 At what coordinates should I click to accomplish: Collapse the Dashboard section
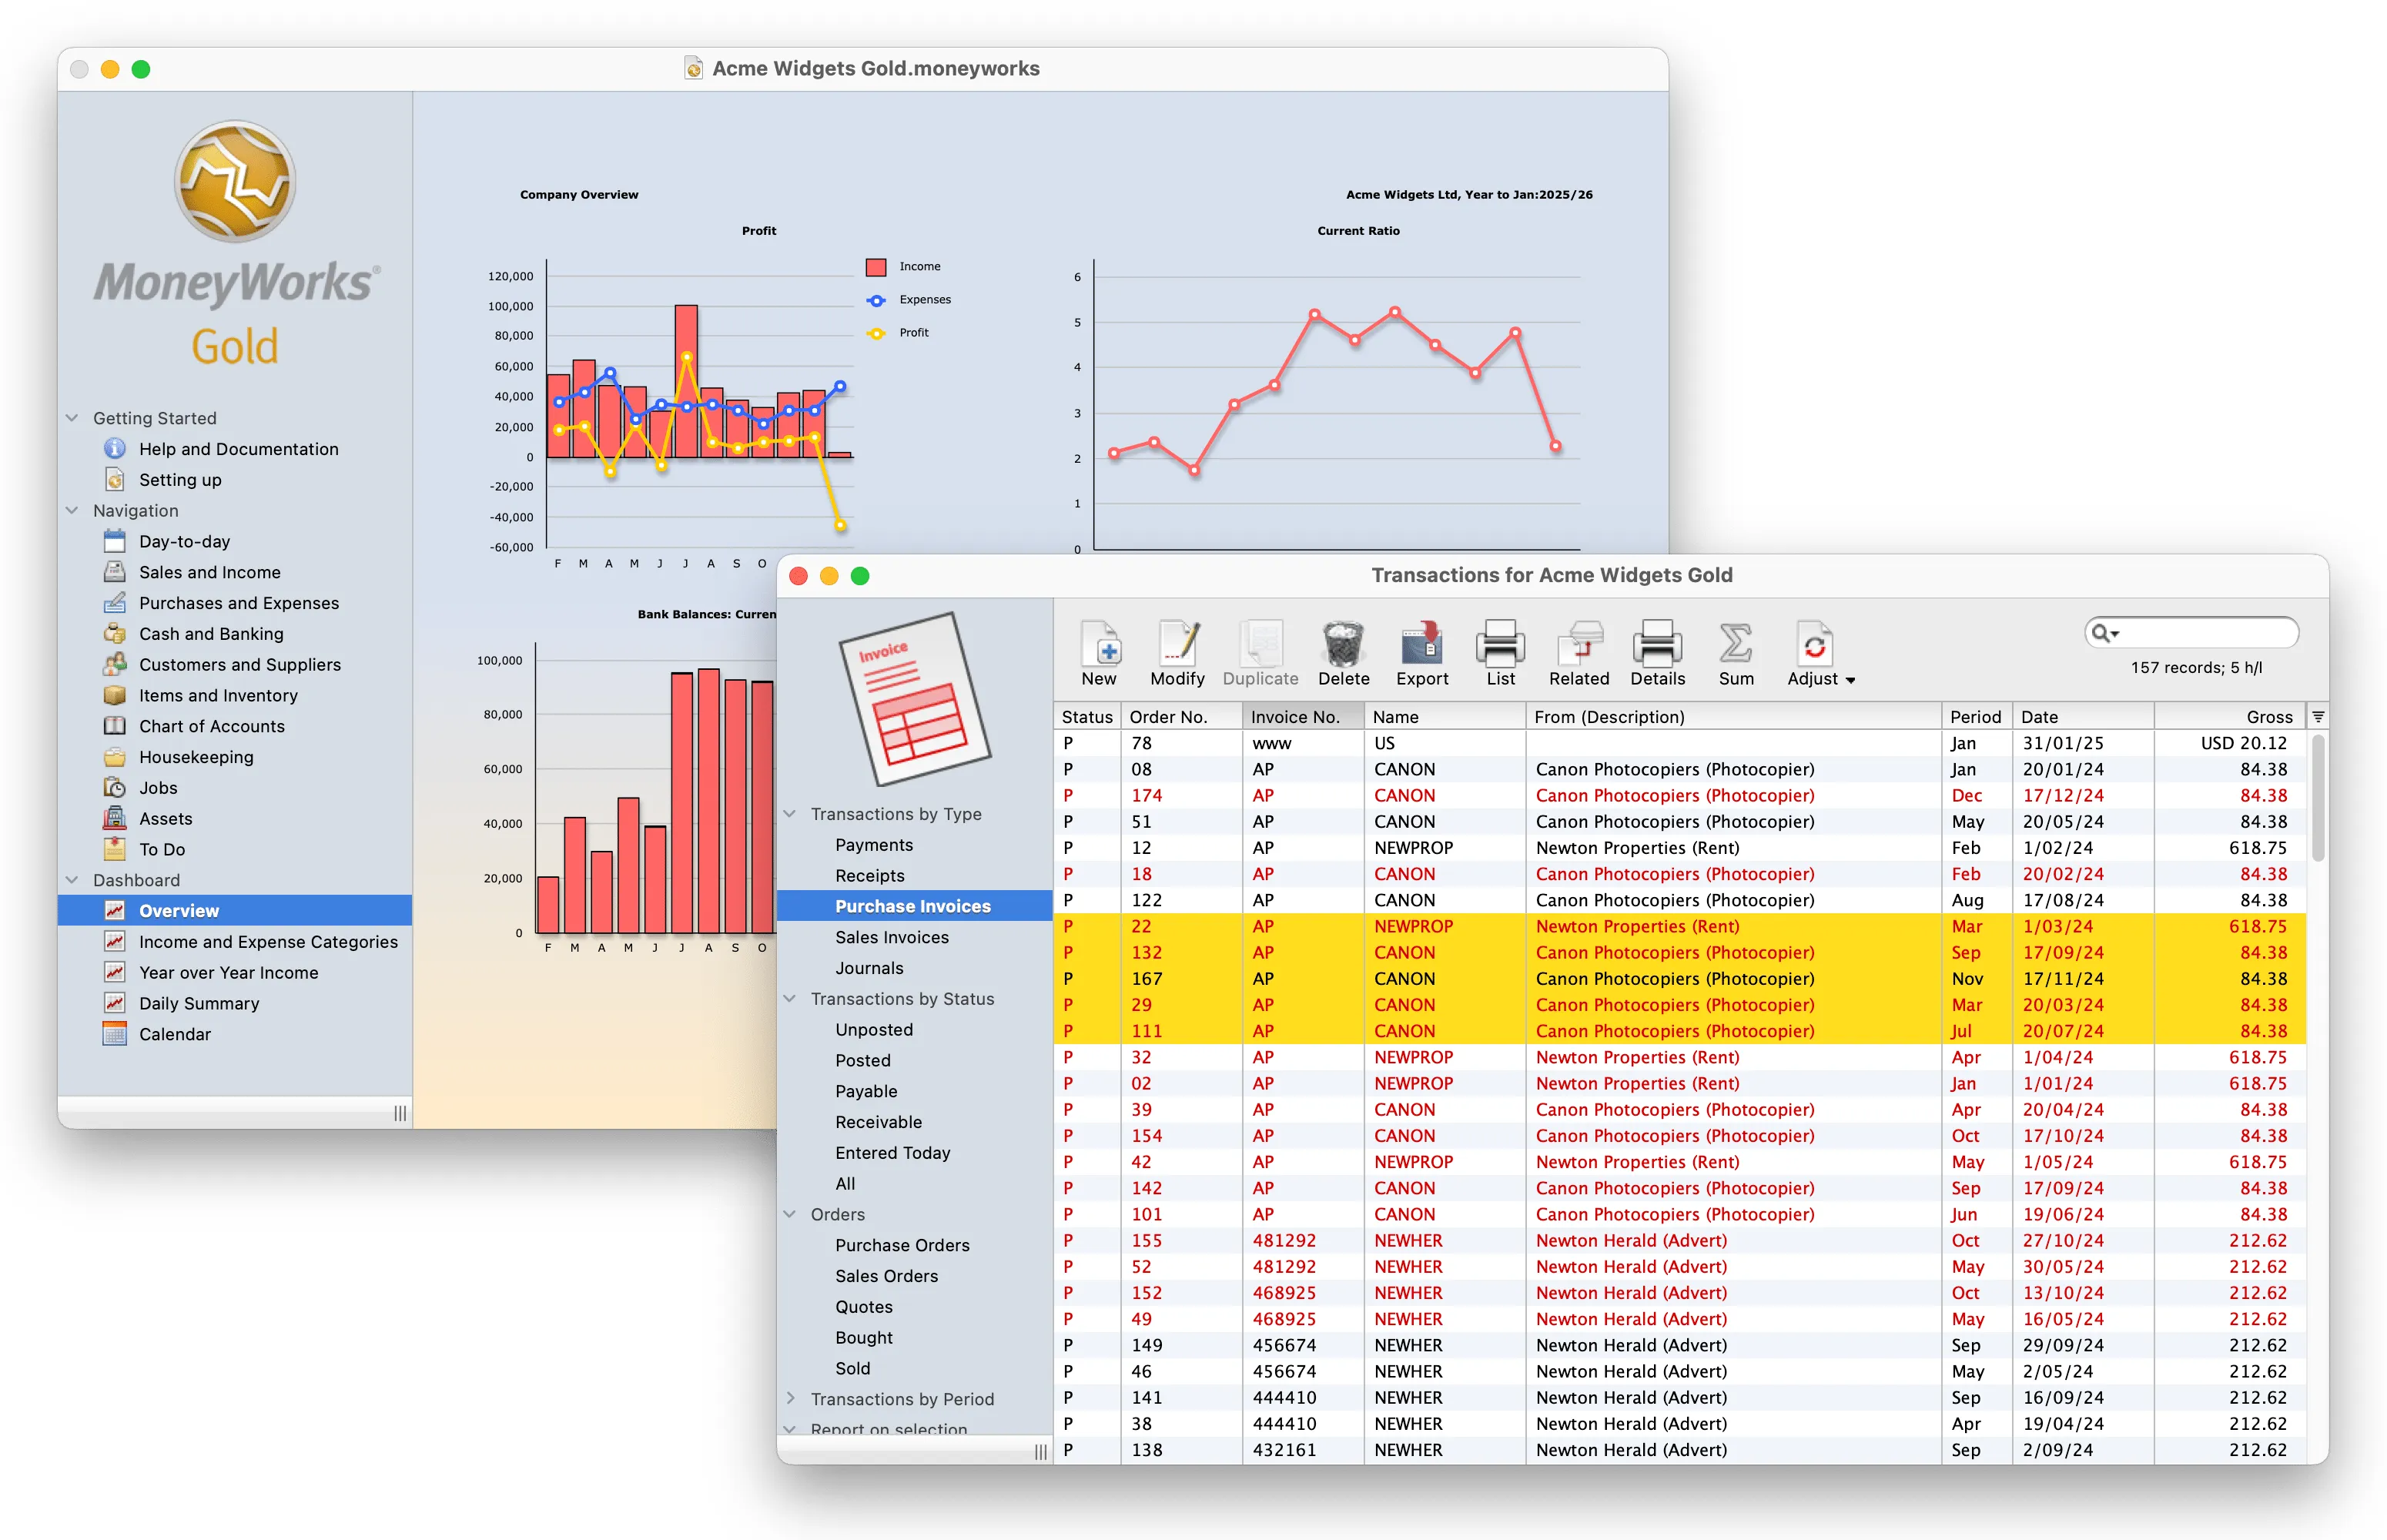pos(72,880)
